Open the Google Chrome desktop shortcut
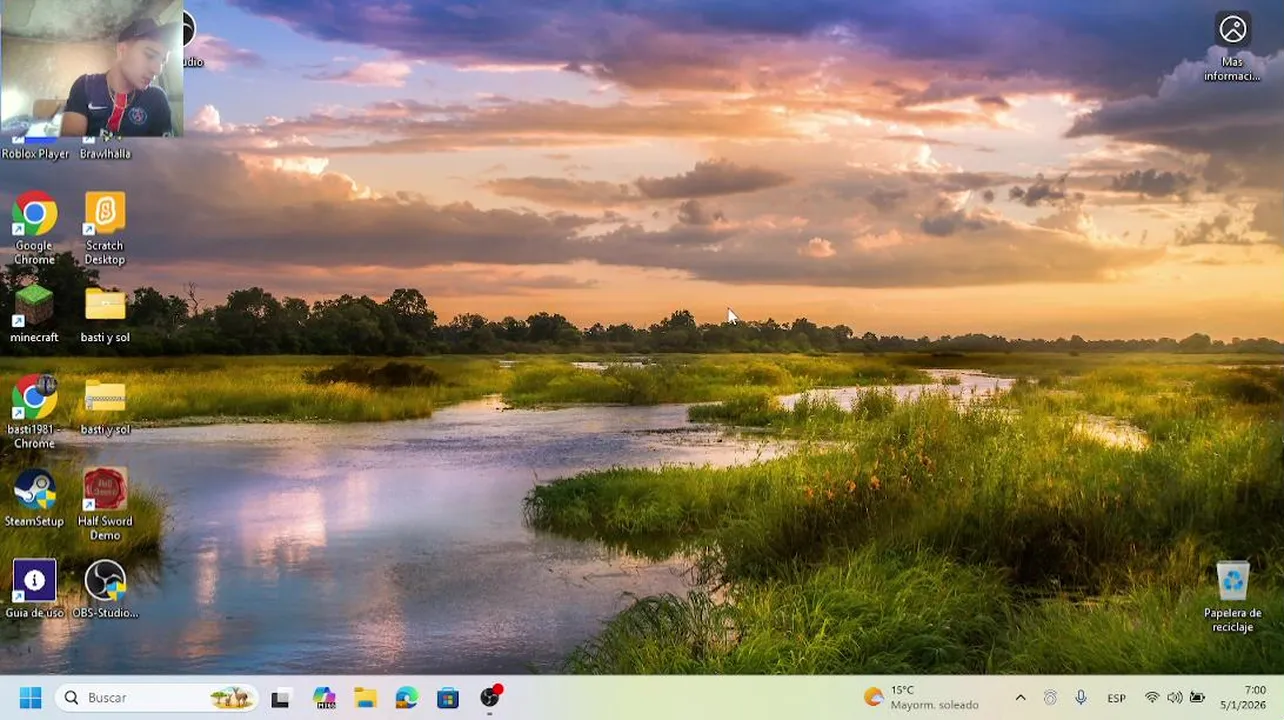This screenshot has height=720, width=1284. [x=34, y=226]
